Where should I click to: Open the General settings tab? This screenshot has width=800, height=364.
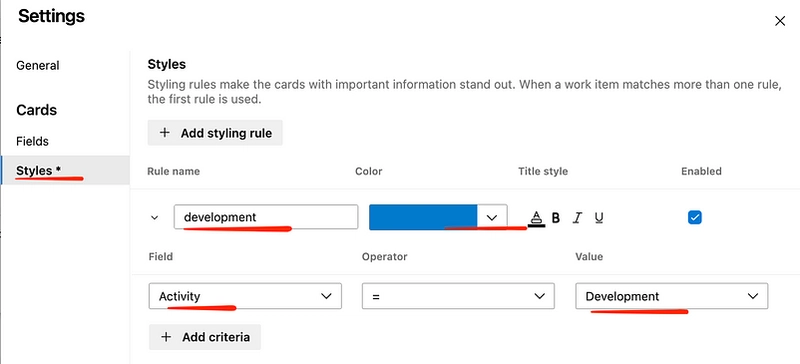click(38, 65)
